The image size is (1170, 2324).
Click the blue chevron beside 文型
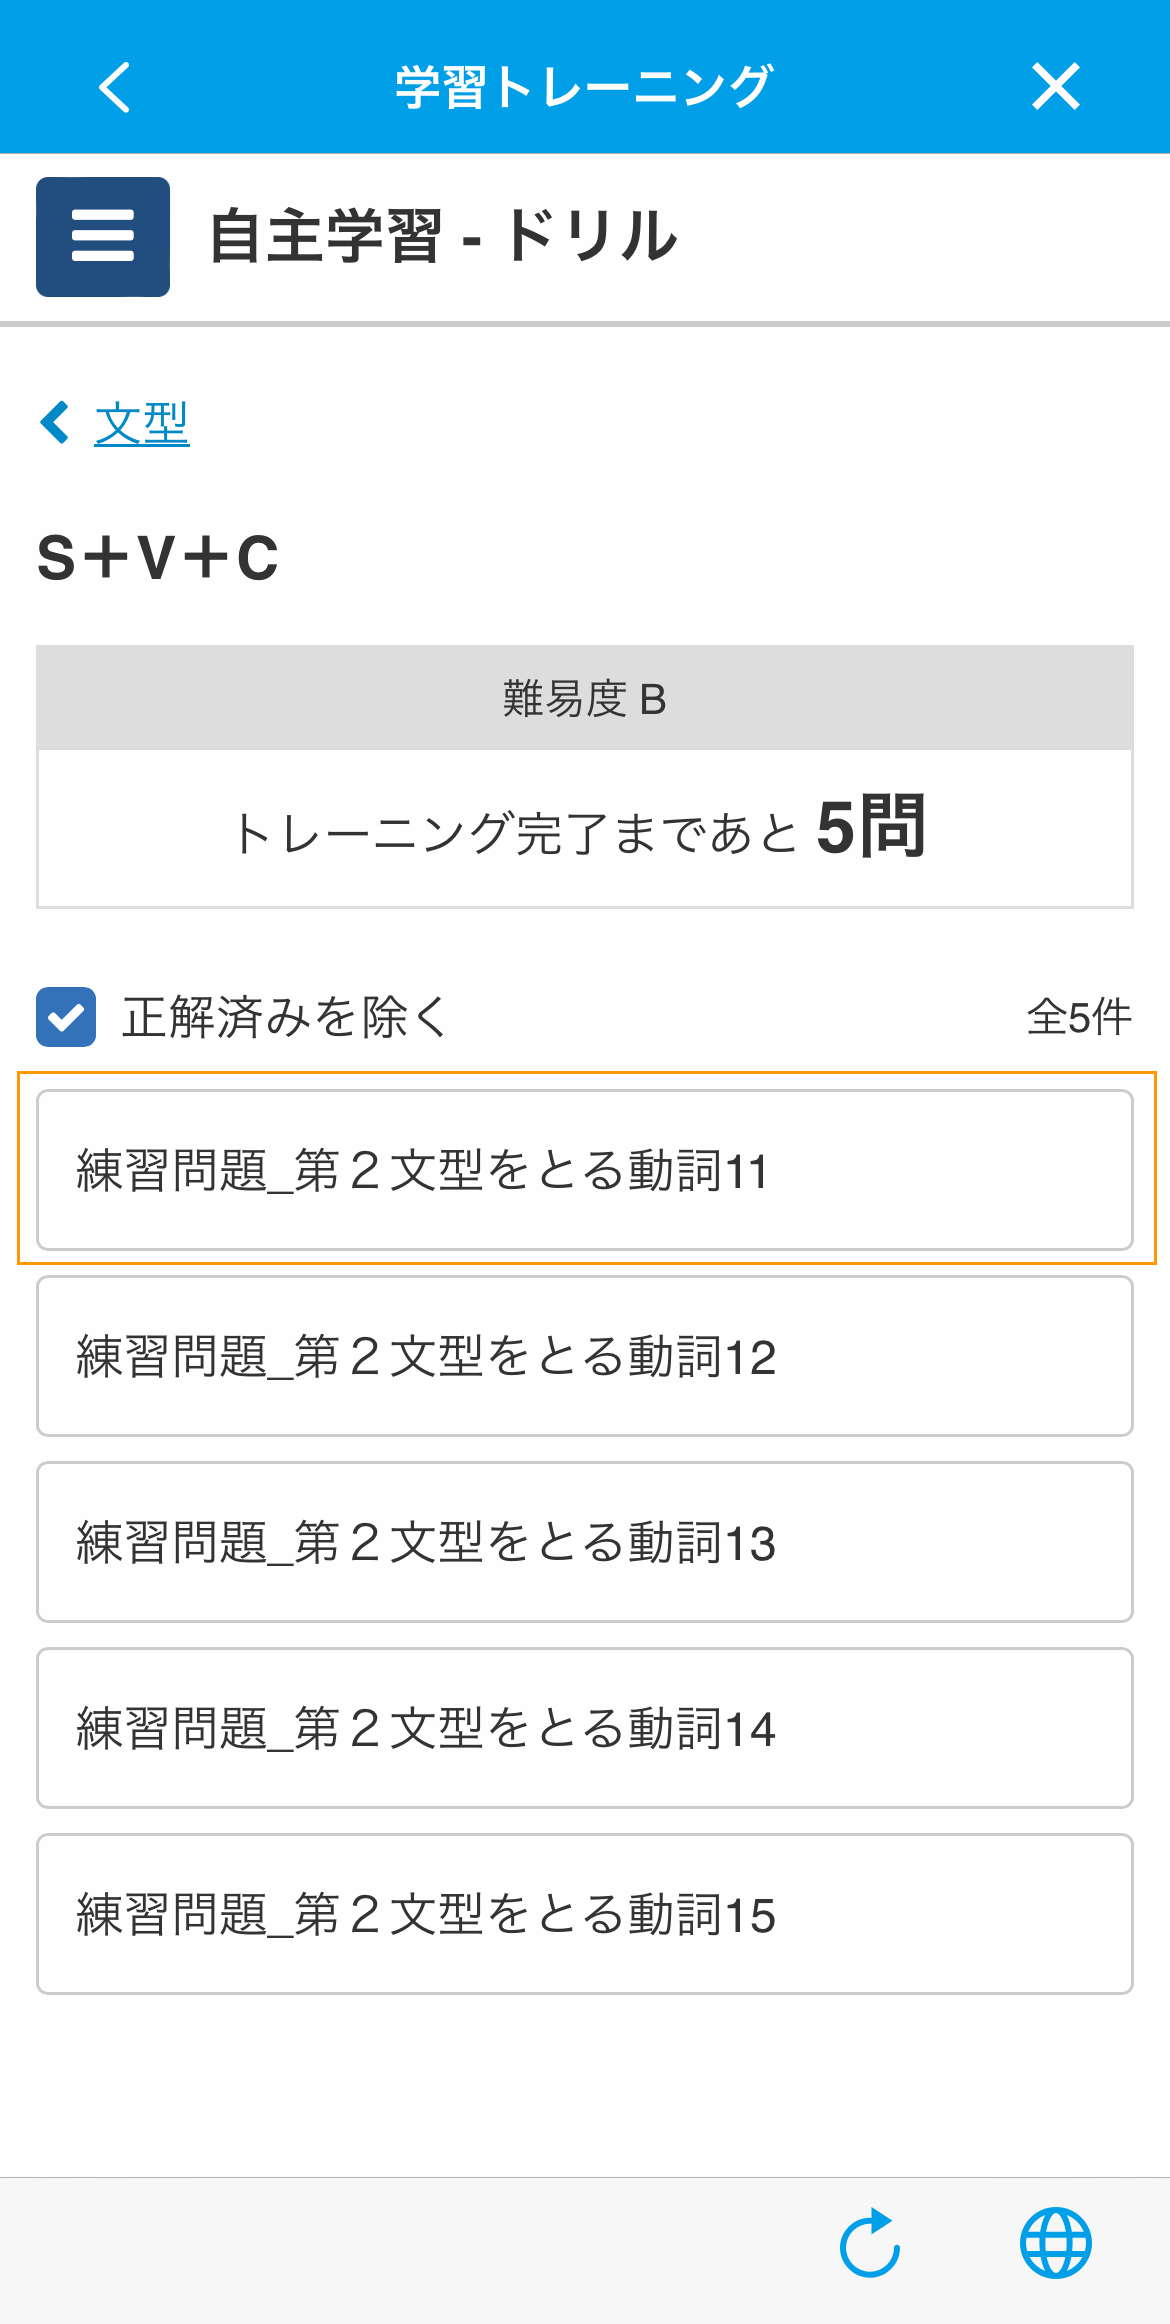[x=55, y=422]
